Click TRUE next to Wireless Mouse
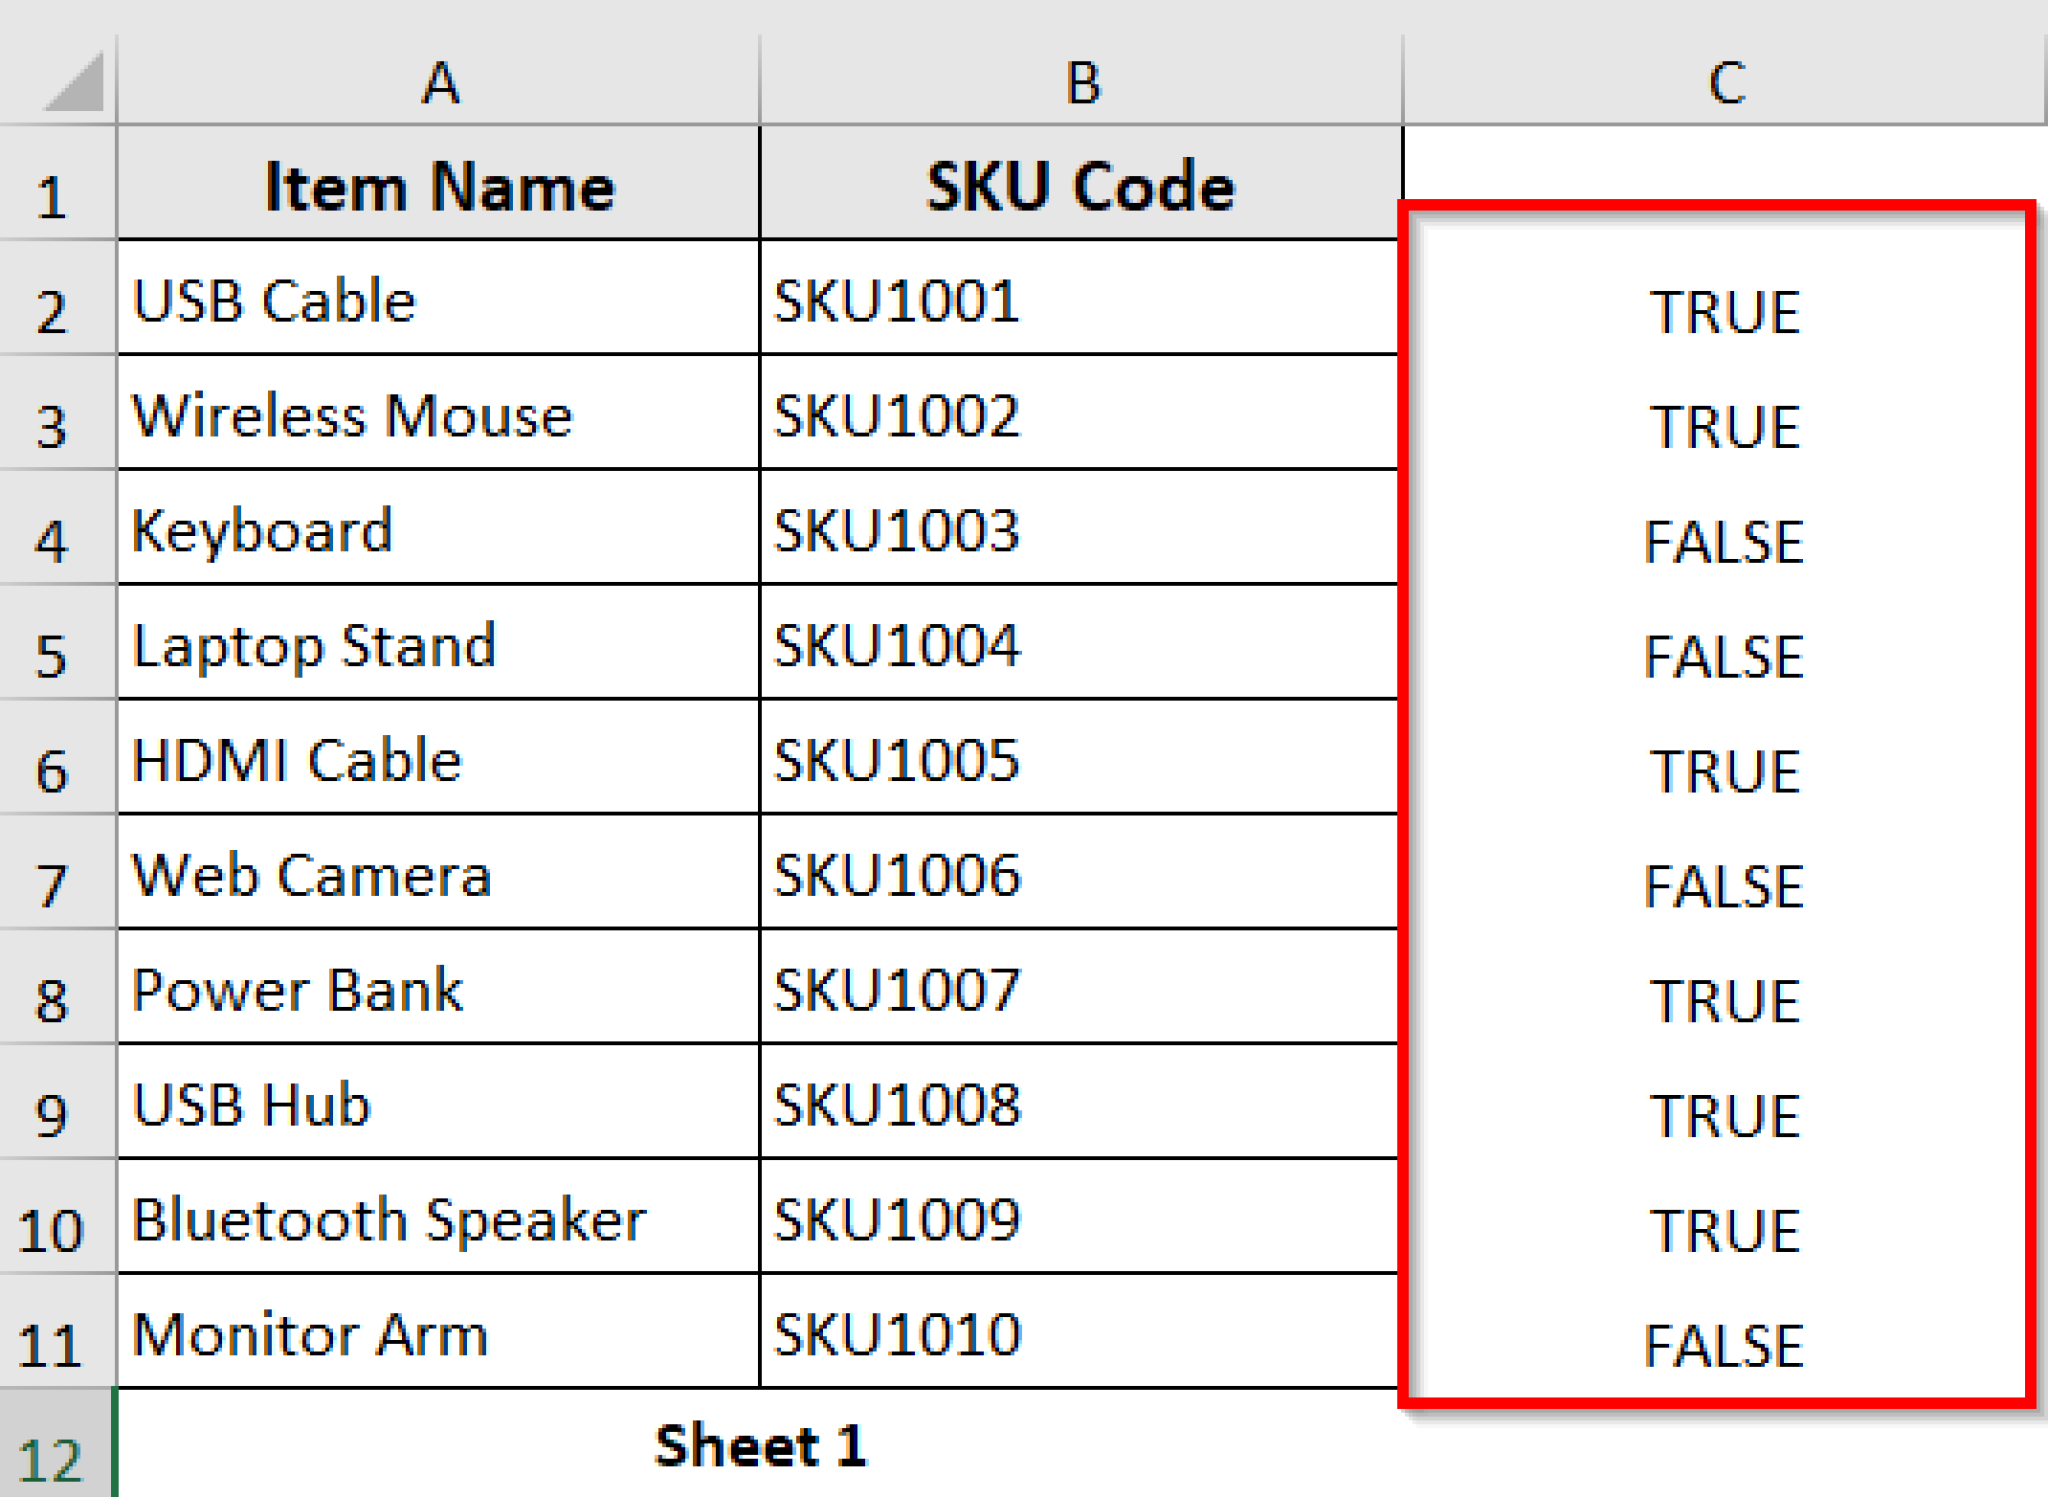This screenshot has height=1497, width=2048. pos(1725,427)
